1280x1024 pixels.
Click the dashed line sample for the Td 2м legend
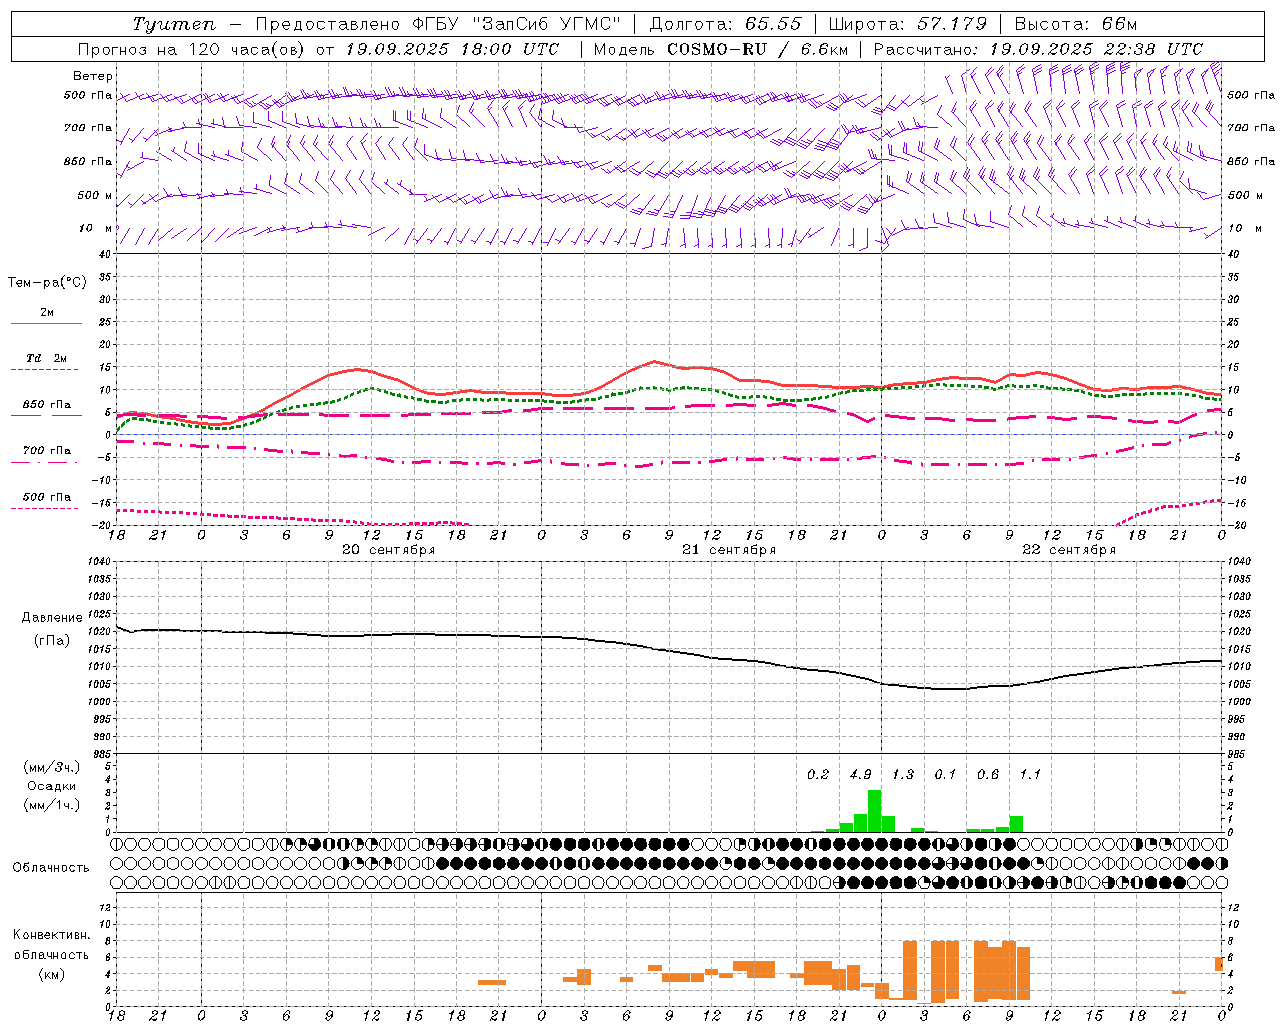(46, 370)
